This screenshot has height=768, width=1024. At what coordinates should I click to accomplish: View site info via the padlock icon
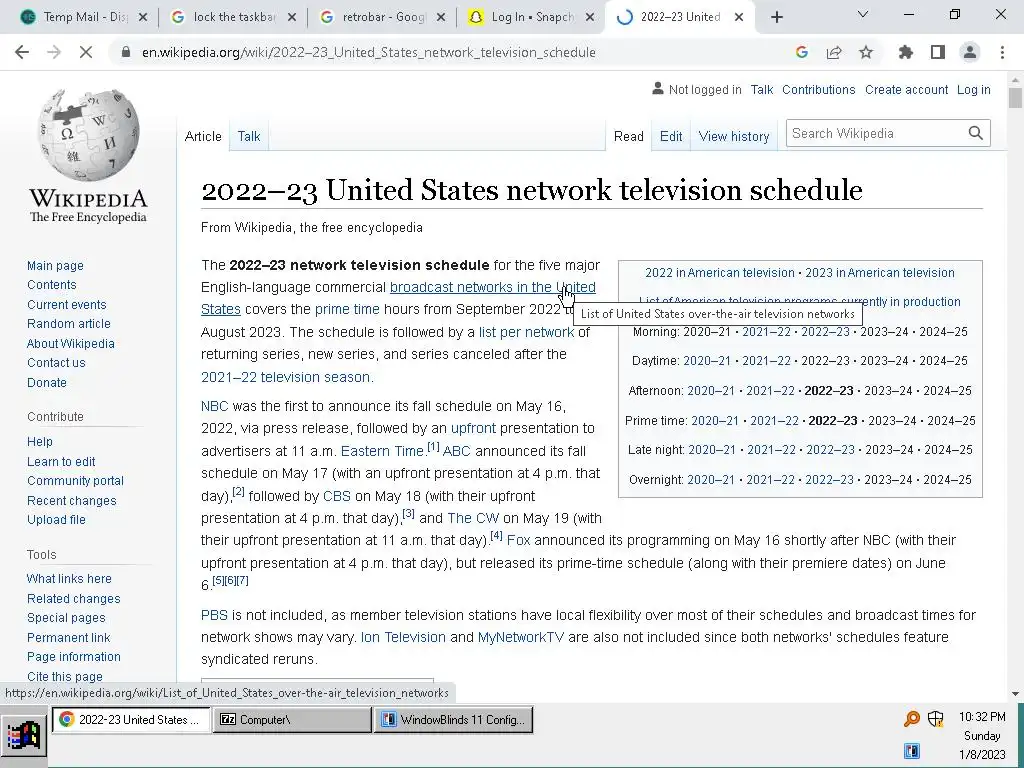(126, 52)
